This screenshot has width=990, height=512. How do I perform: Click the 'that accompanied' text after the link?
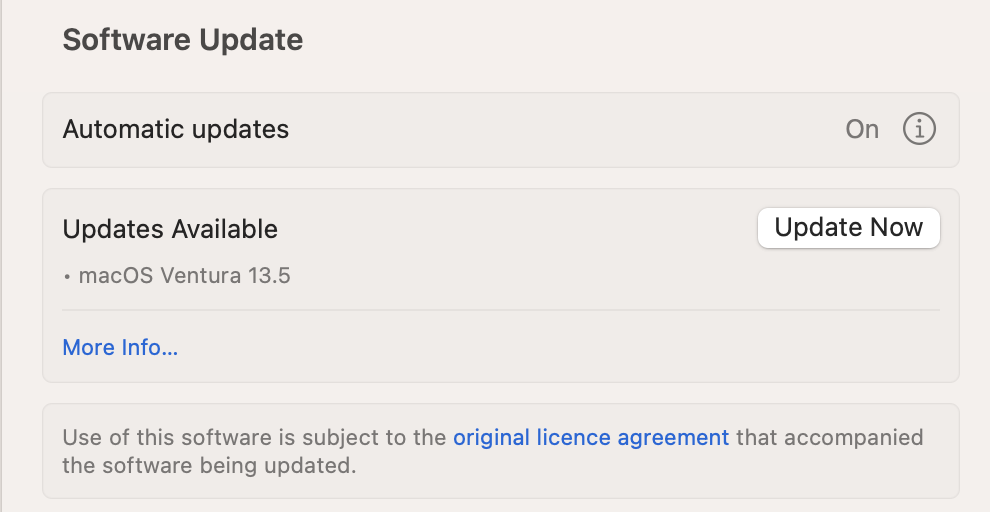click(x=830, y=438)
